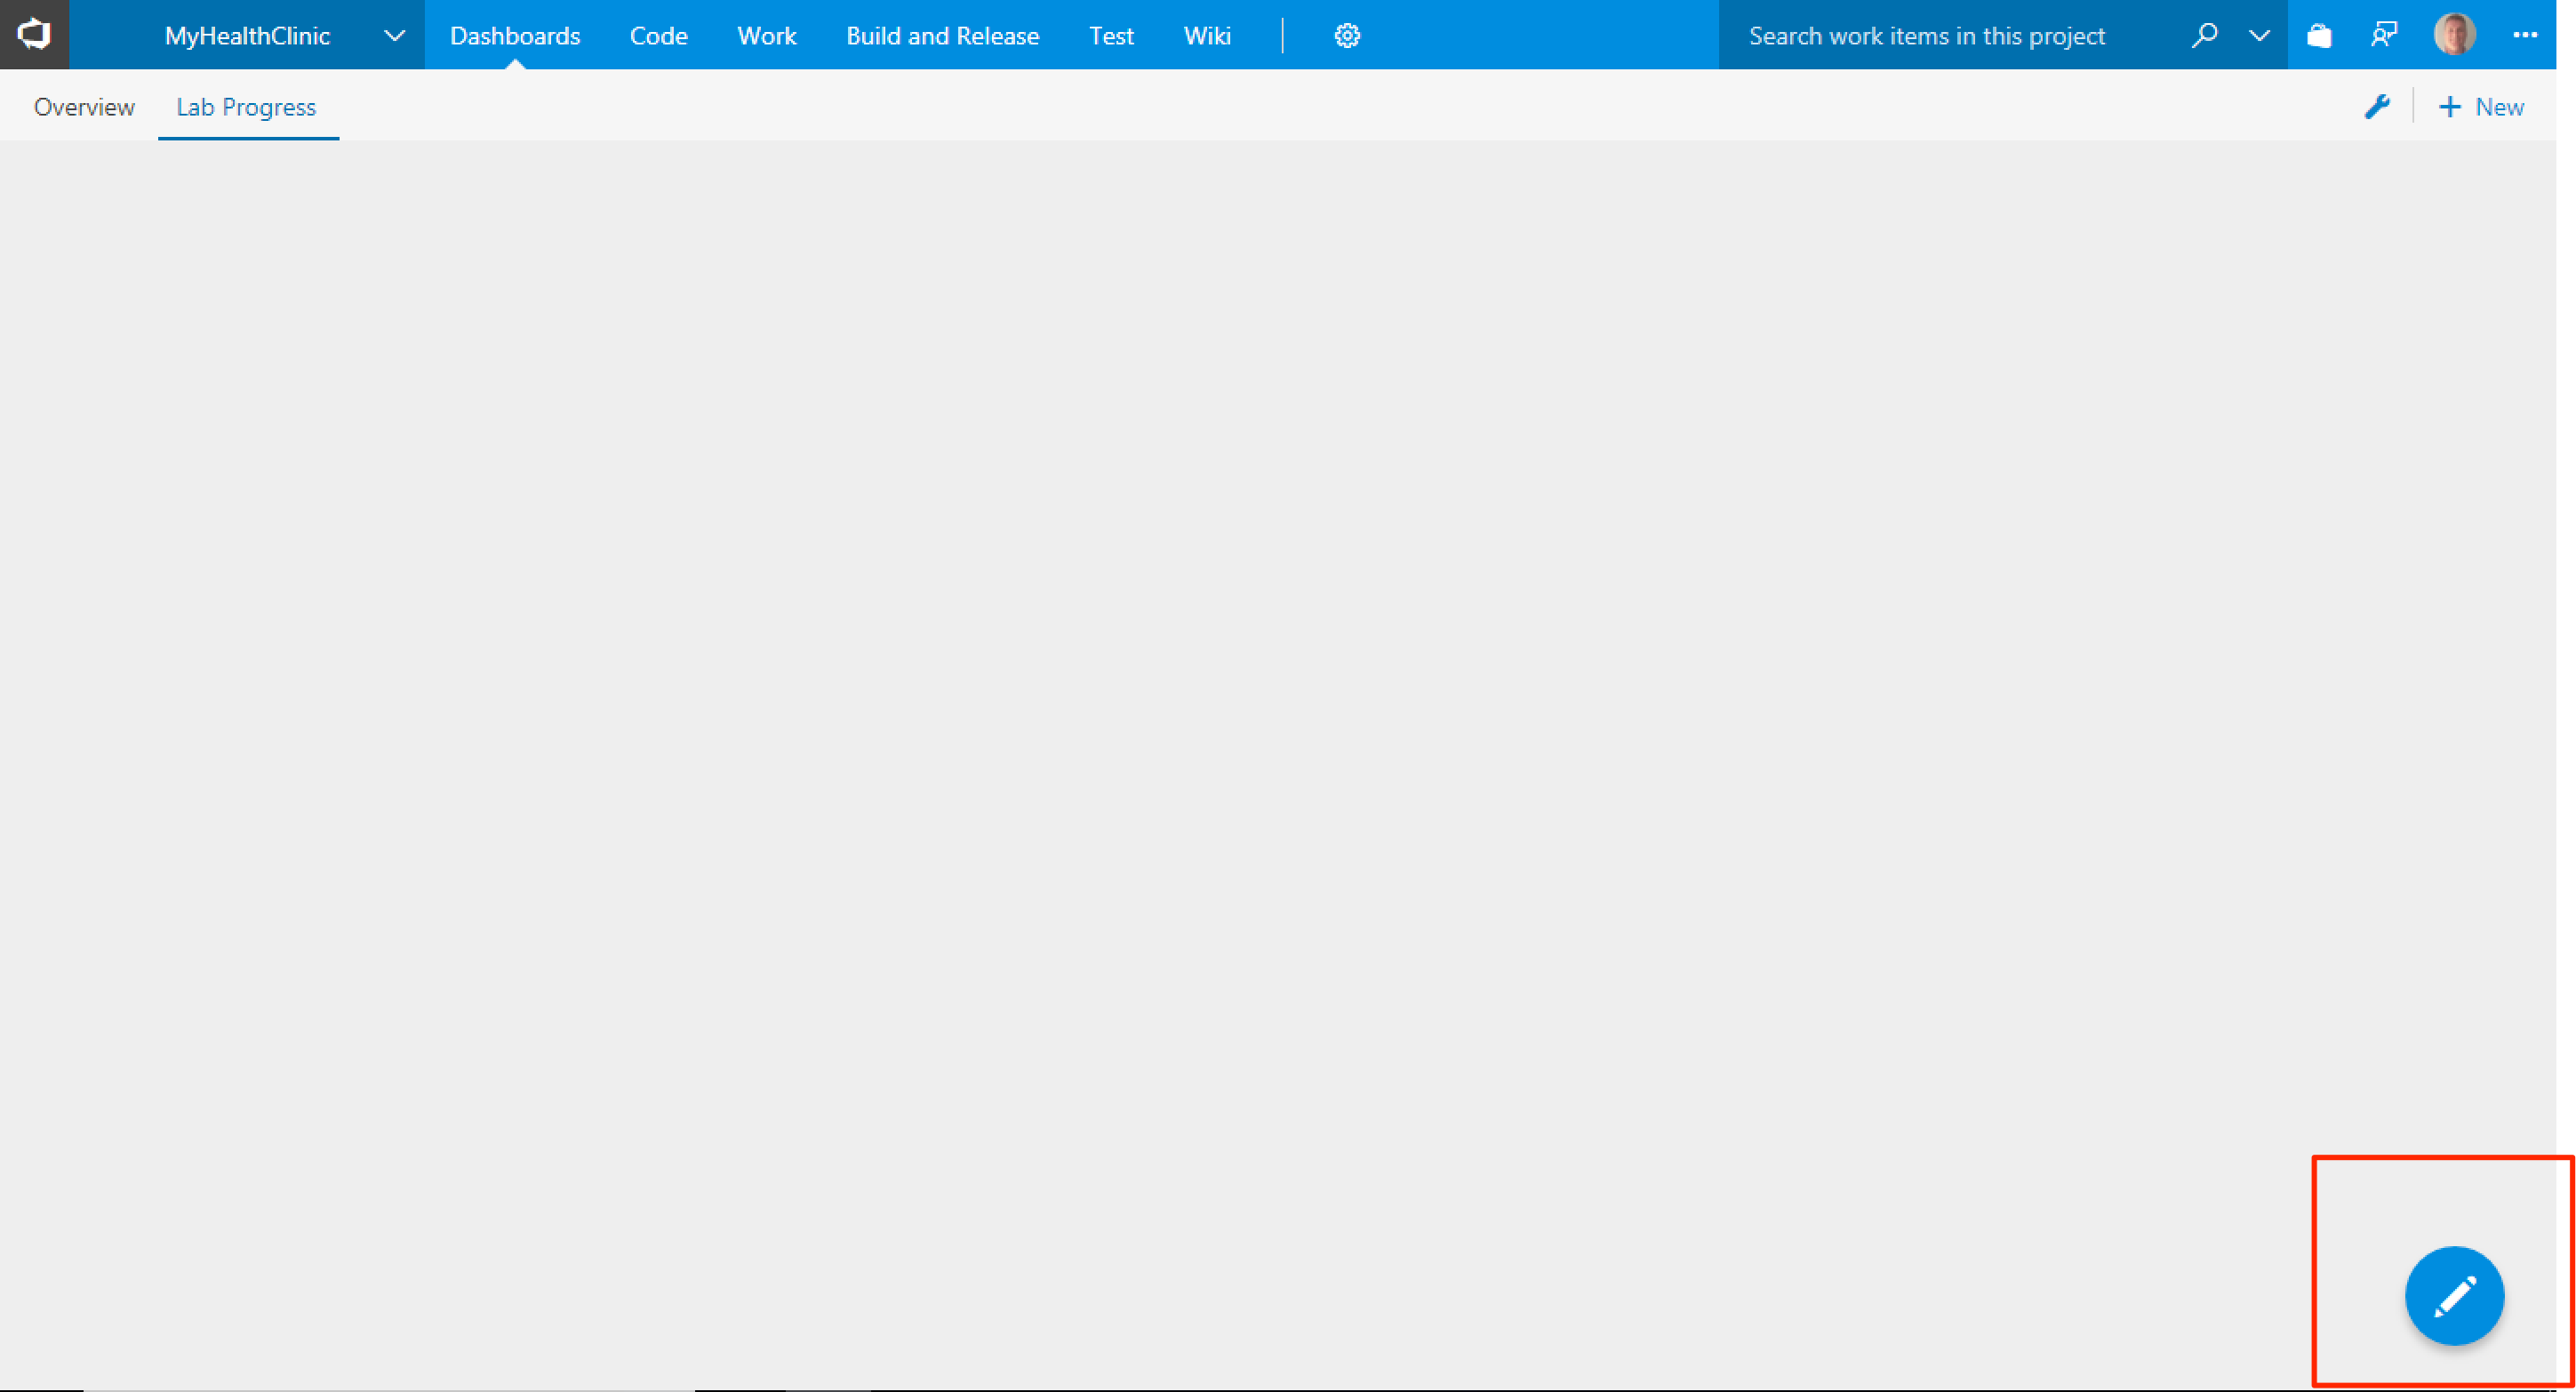
Task: Open the user profile avatar
Action: pyautogui.click(x=2454, y=35)
